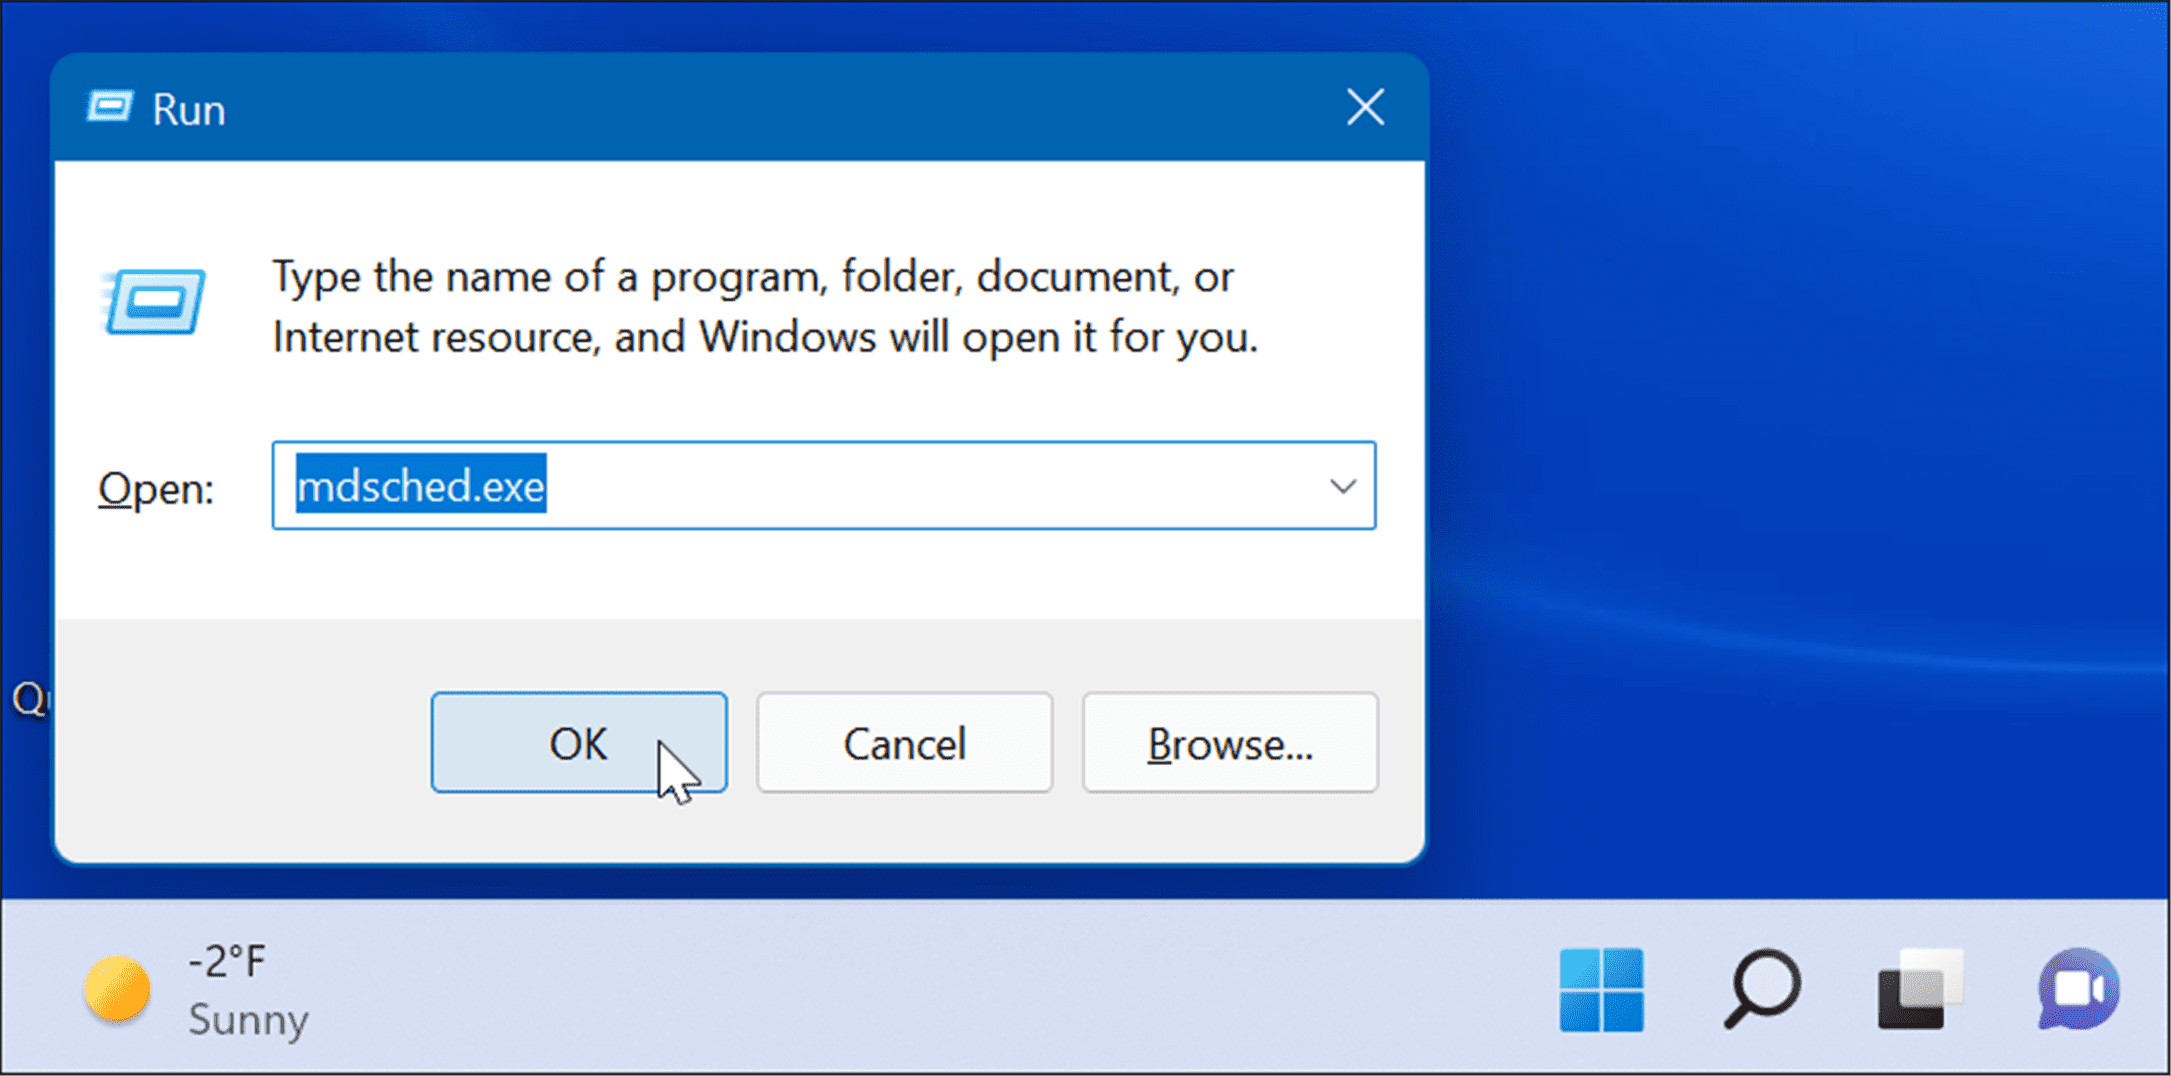
Task: Expand the Open field history dropdown
Action: click(1344, 487)
